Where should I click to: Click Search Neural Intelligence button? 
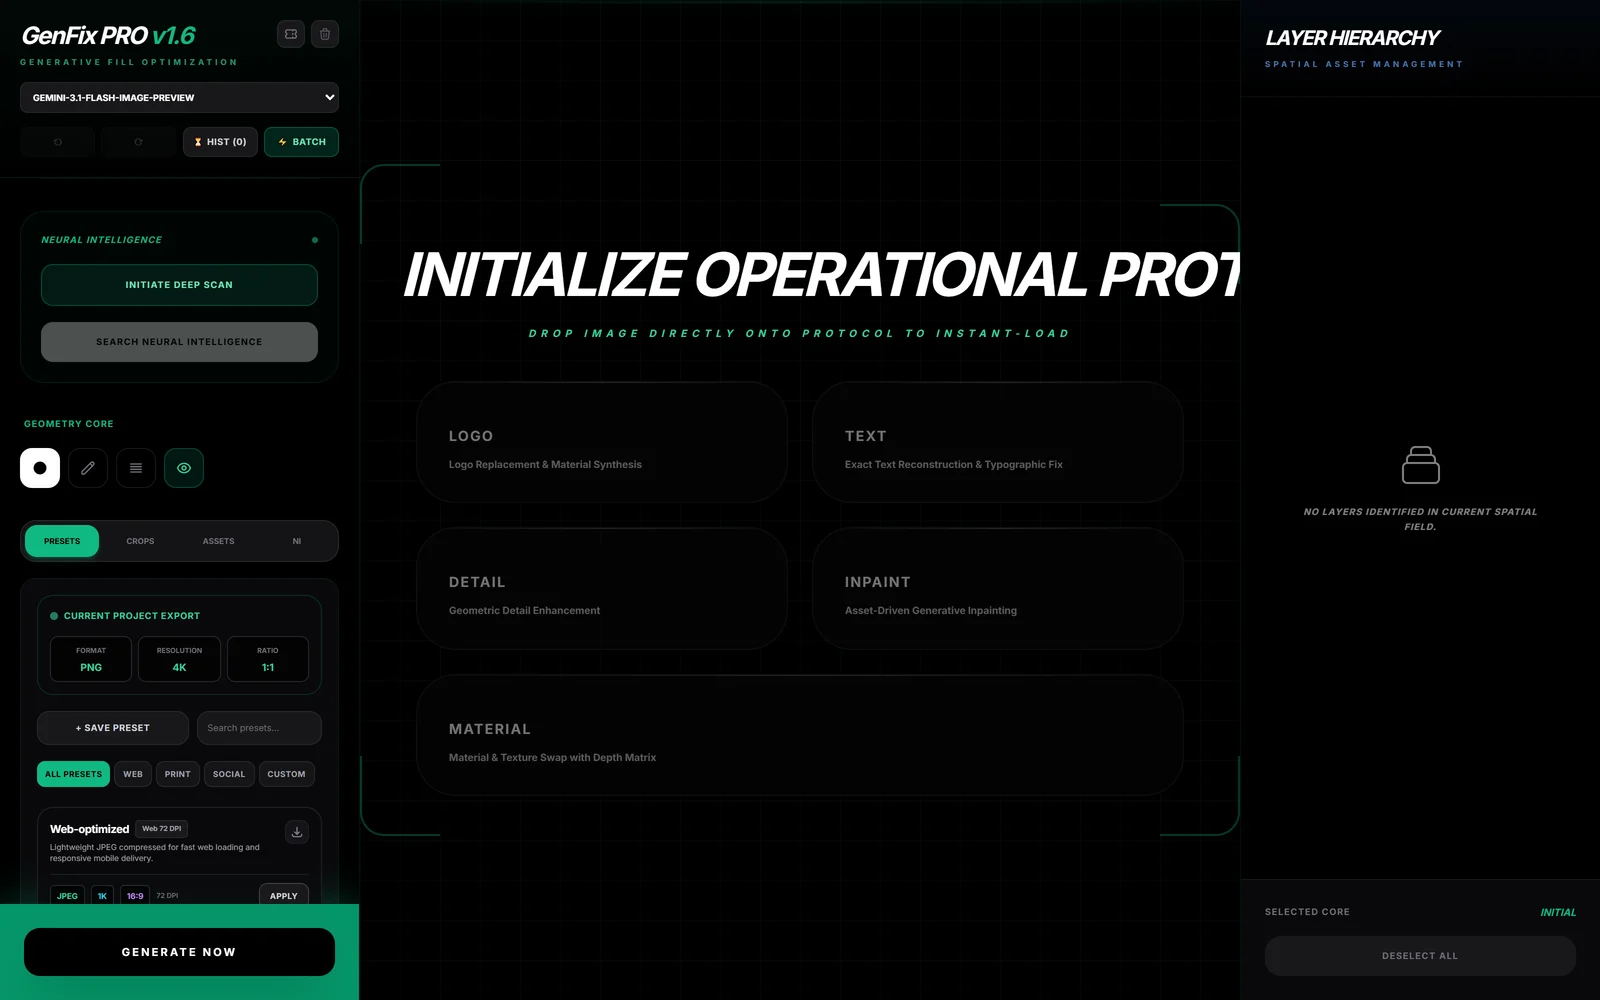coord(179,342)
